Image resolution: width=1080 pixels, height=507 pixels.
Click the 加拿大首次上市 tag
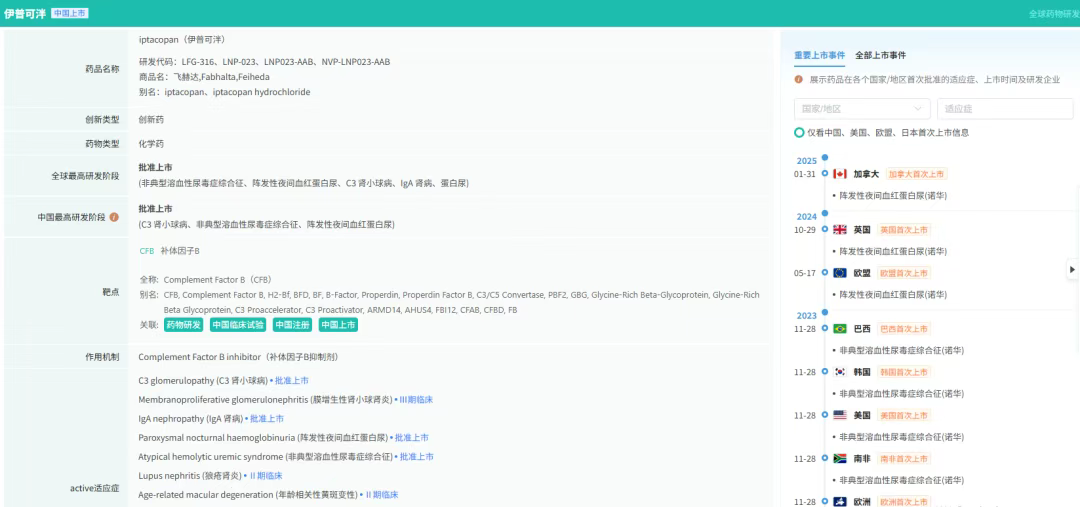[916, 174]
